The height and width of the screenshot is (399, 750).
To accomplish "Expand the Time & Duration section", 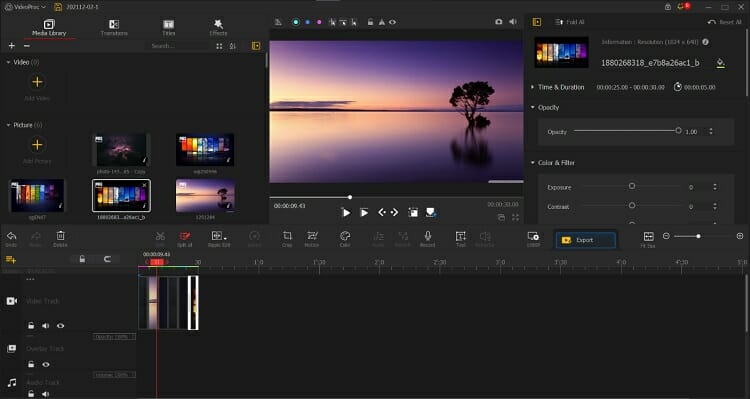I will 532,87.
